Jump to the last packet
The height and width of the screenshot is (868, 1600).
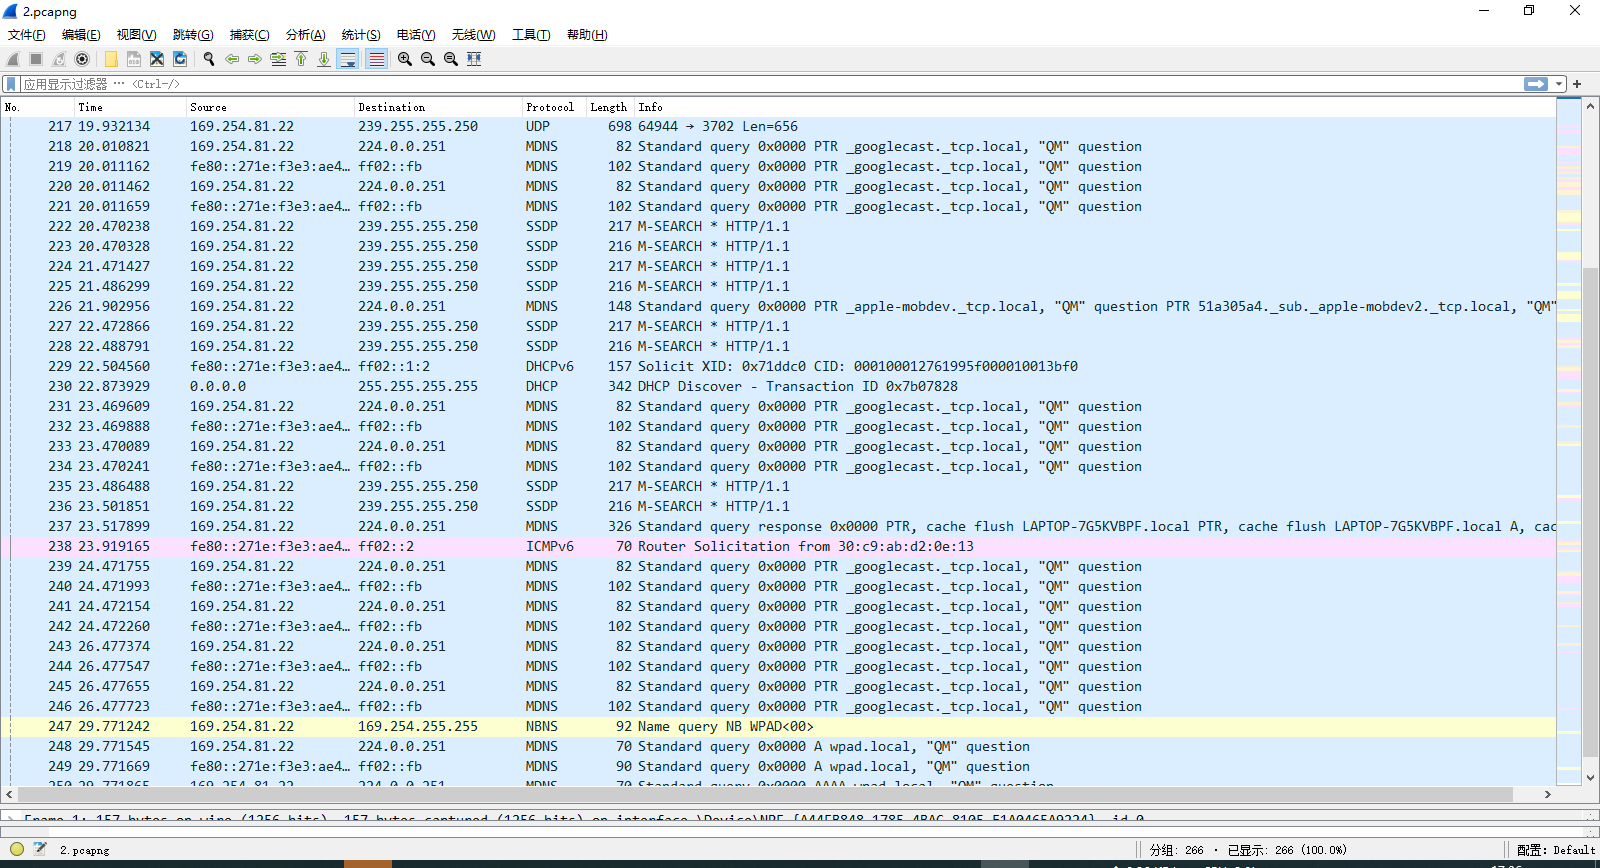tap(324, 59)
